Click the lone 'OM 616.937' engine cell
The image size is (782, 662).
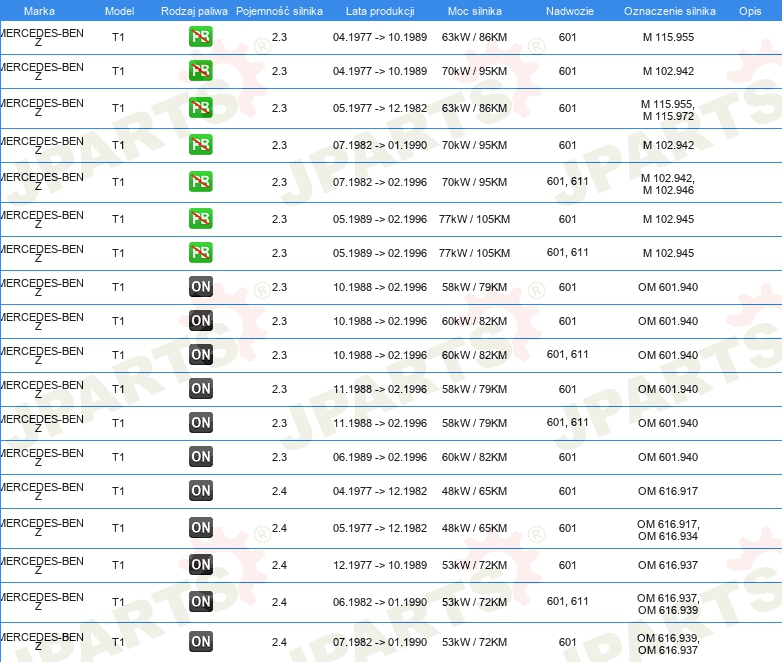[x=668, y=565]
